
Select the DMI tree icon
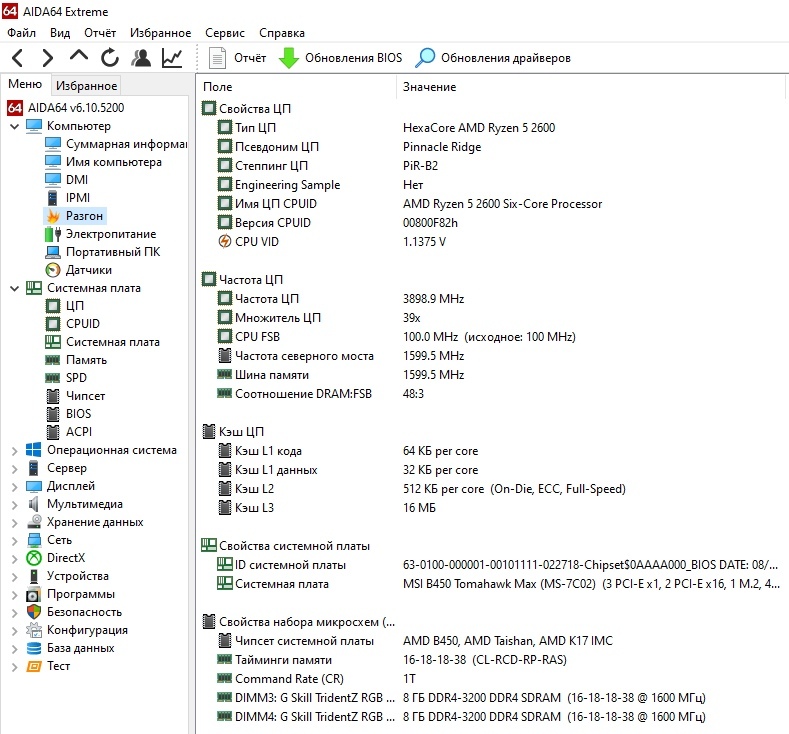pyautogui.click(x=53, y=180)
